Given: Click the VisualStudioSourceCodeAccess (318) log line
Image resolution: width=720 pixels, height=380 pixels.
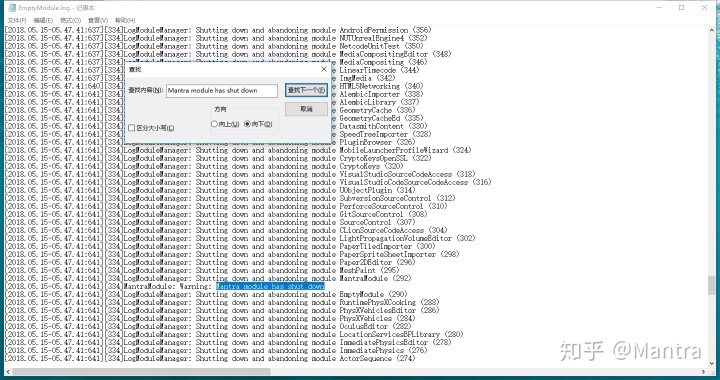Looking at the screenshot, I should [240, 174].
